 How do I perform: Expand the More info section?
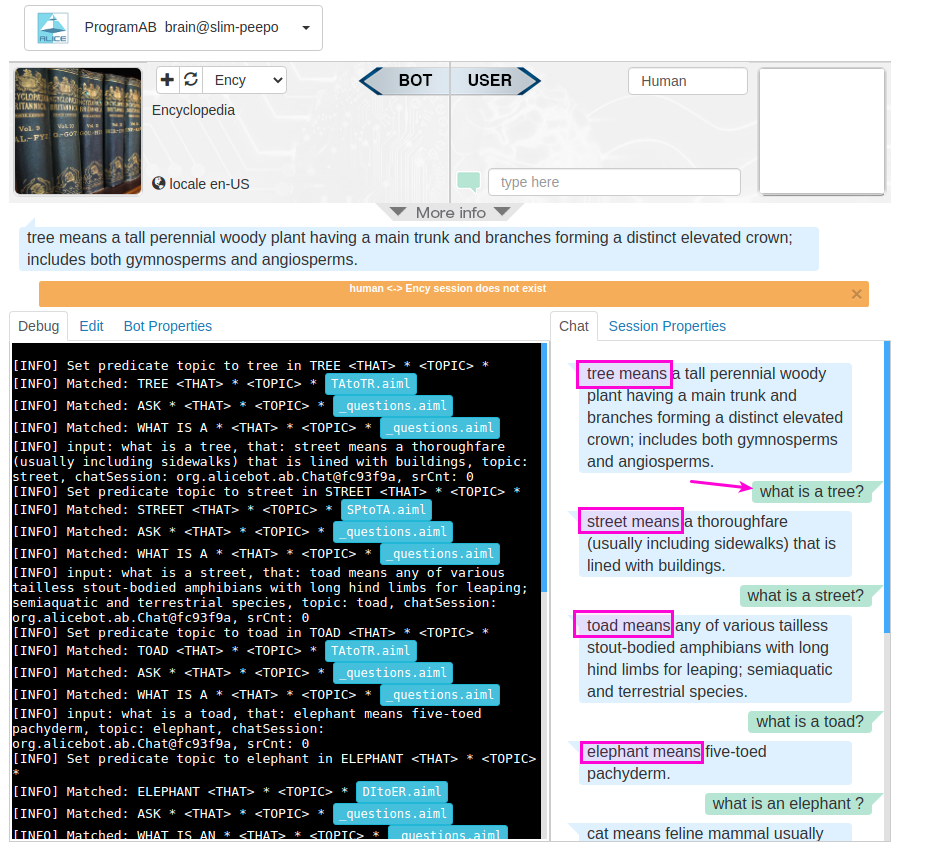pos(451,212)
